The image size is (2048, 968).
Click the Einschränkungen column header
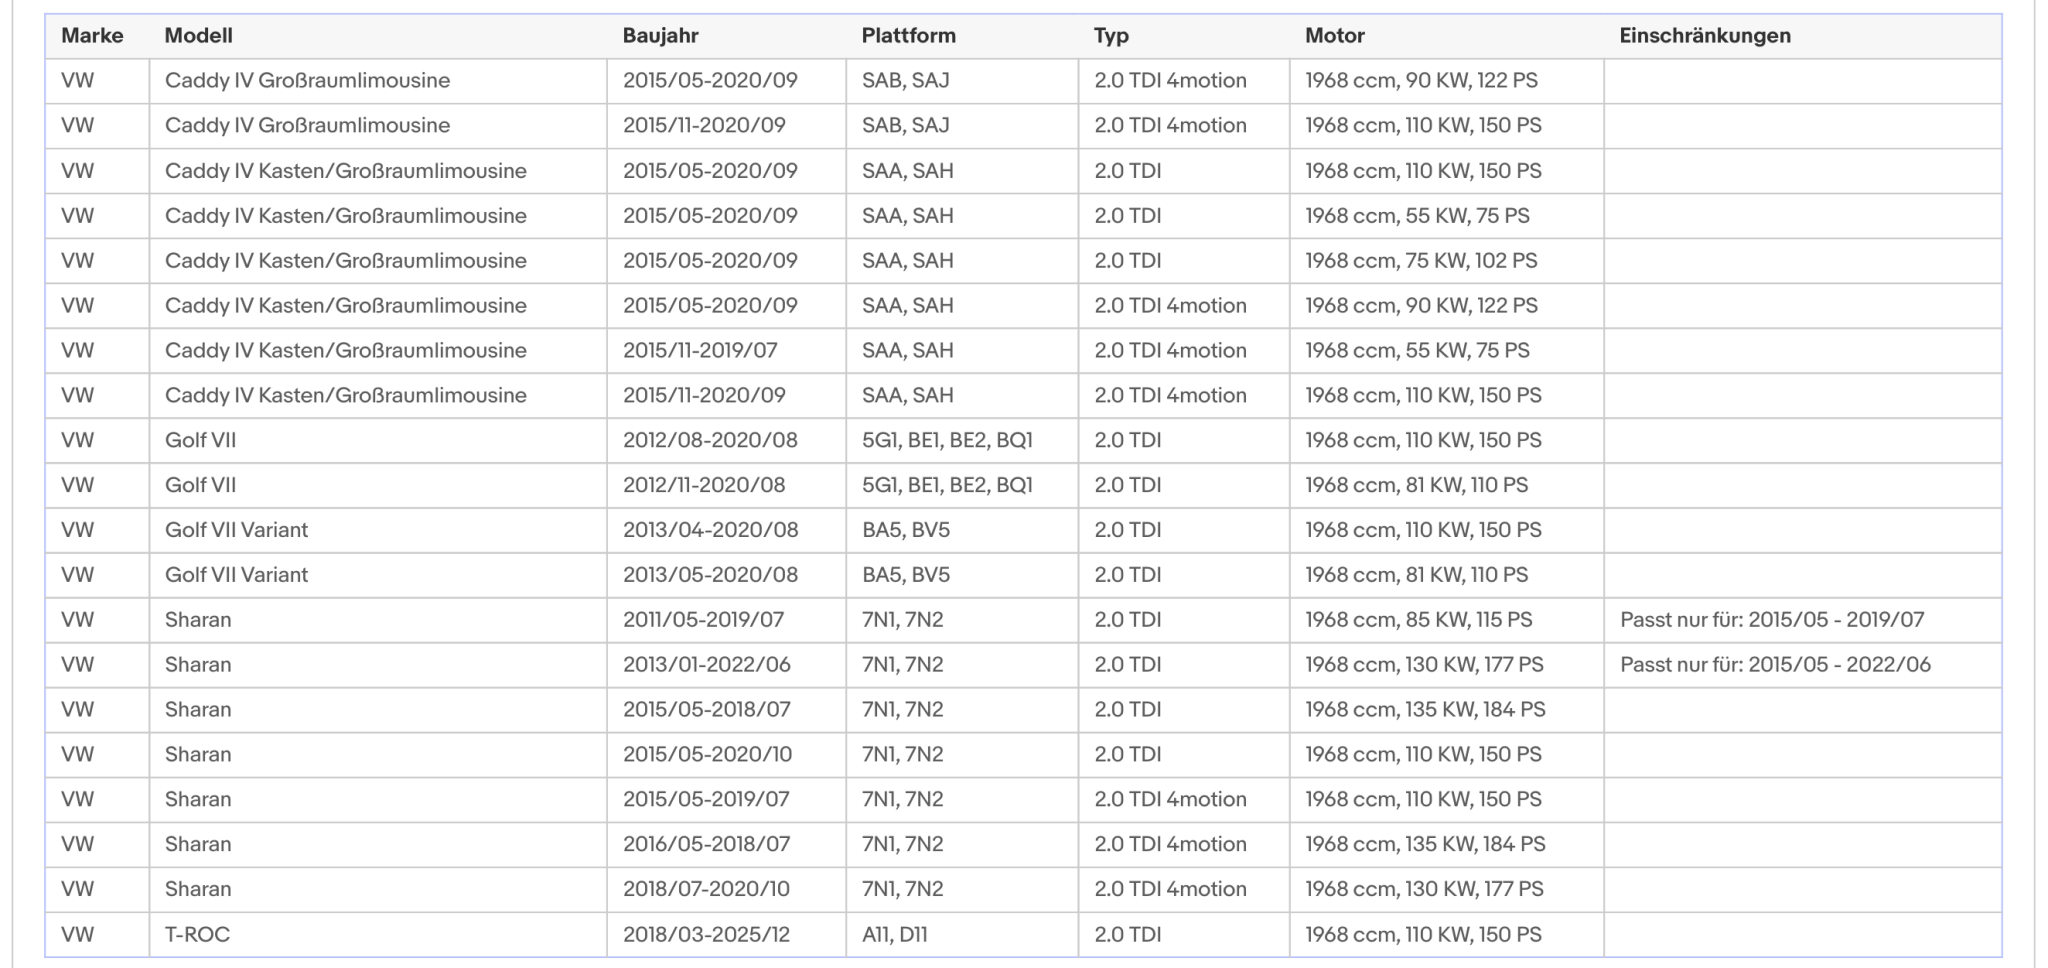coord(1705,36)
